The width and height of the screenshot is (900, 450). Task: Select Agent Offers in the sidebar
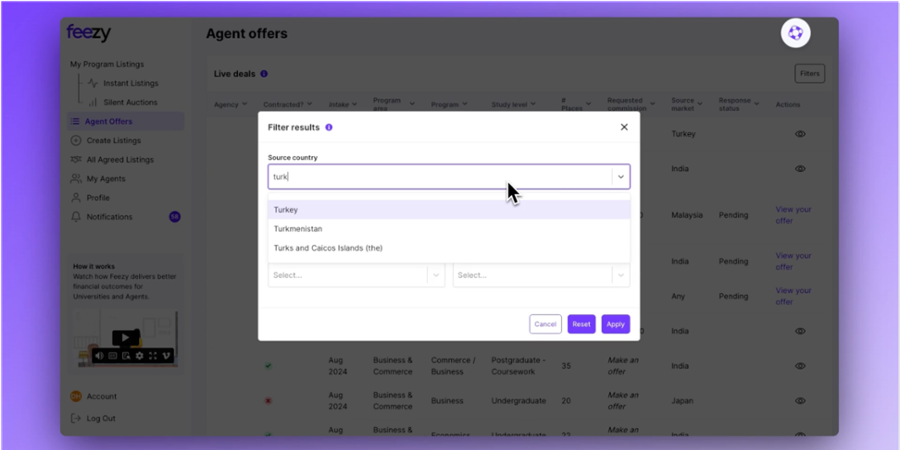126,121
